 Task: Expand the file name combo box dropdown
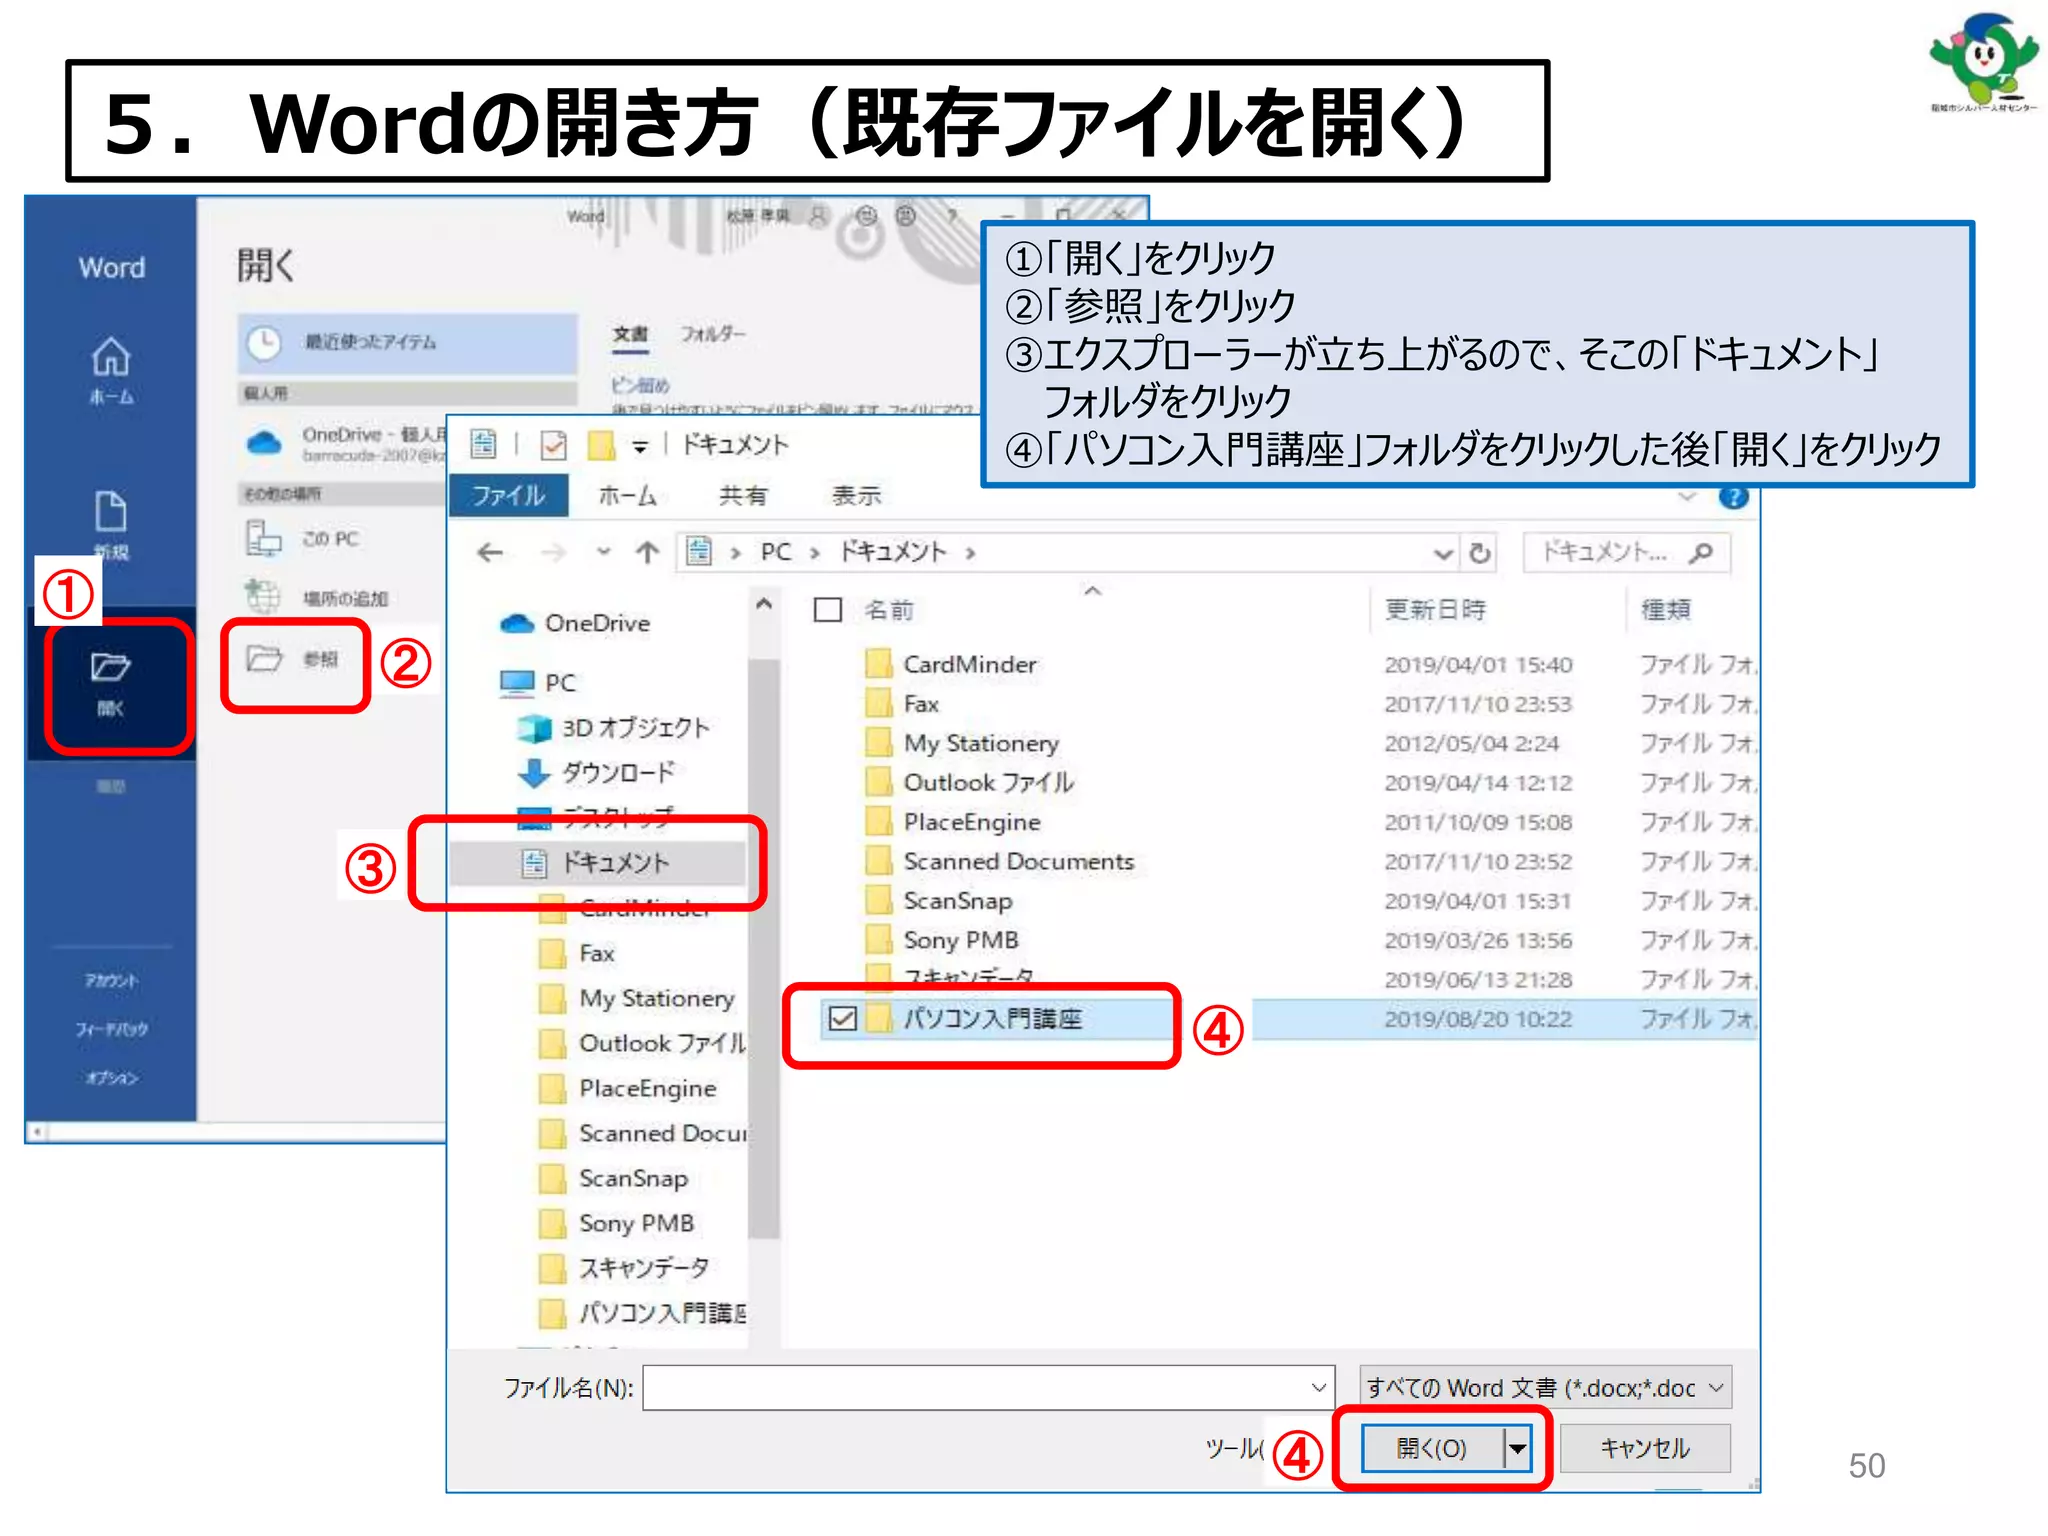1318,1388
